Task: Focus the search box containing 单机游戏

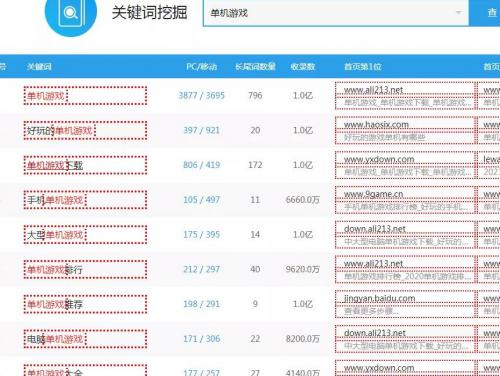Action: [x=336, y=13]
